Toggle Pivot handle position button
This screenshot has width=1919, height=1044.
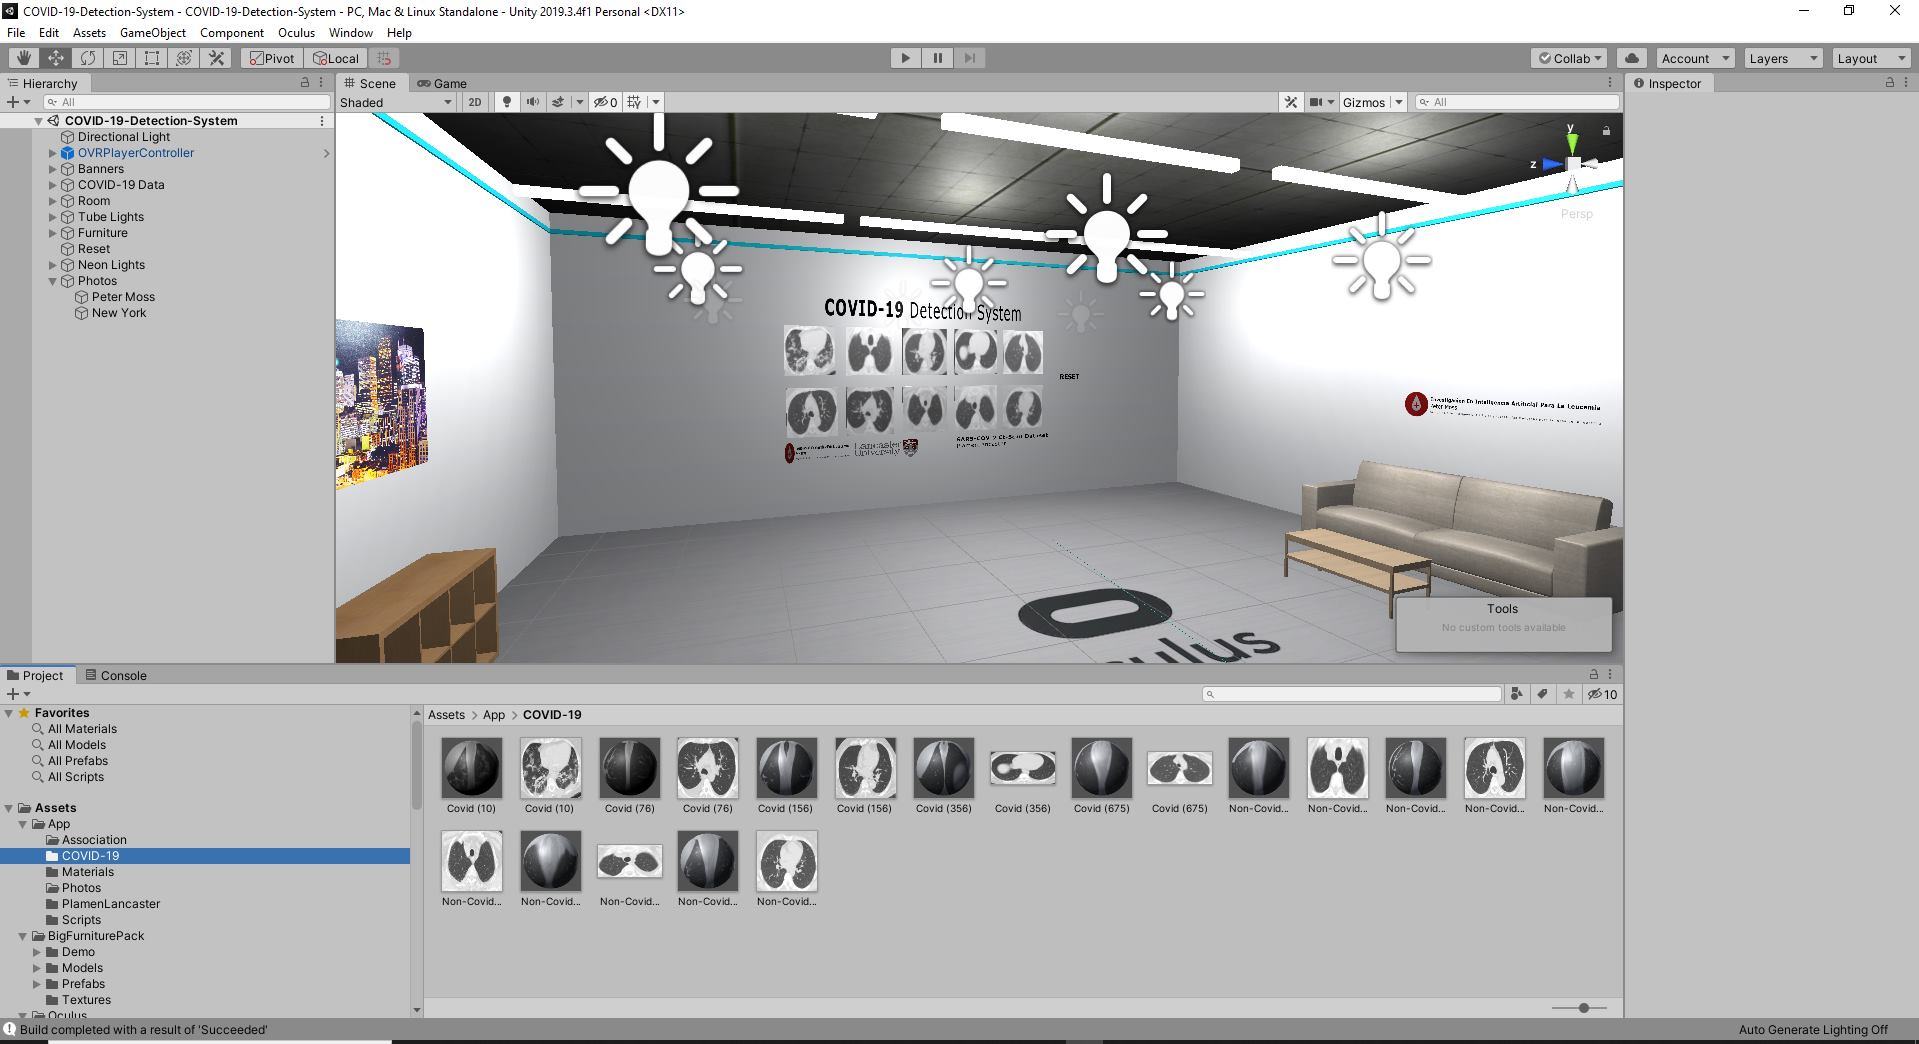pyautogui.click(x=272, y=58)
